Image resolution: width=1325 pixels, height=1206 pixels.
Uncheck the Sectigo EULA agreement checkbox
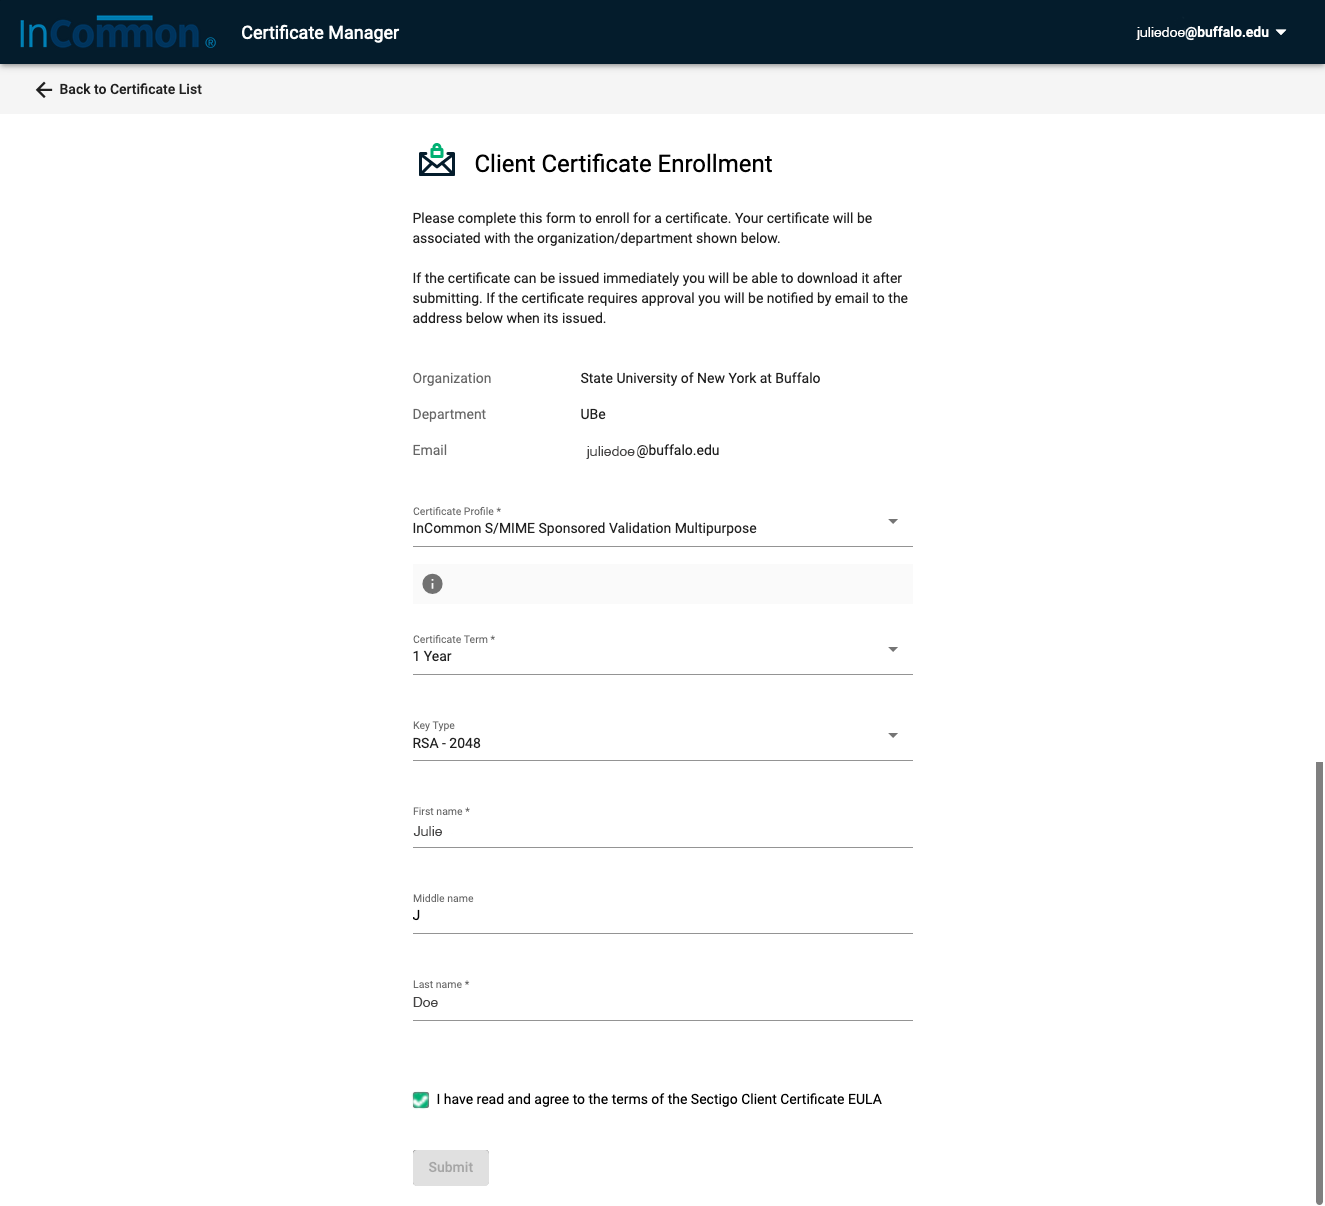(421, 1100)
